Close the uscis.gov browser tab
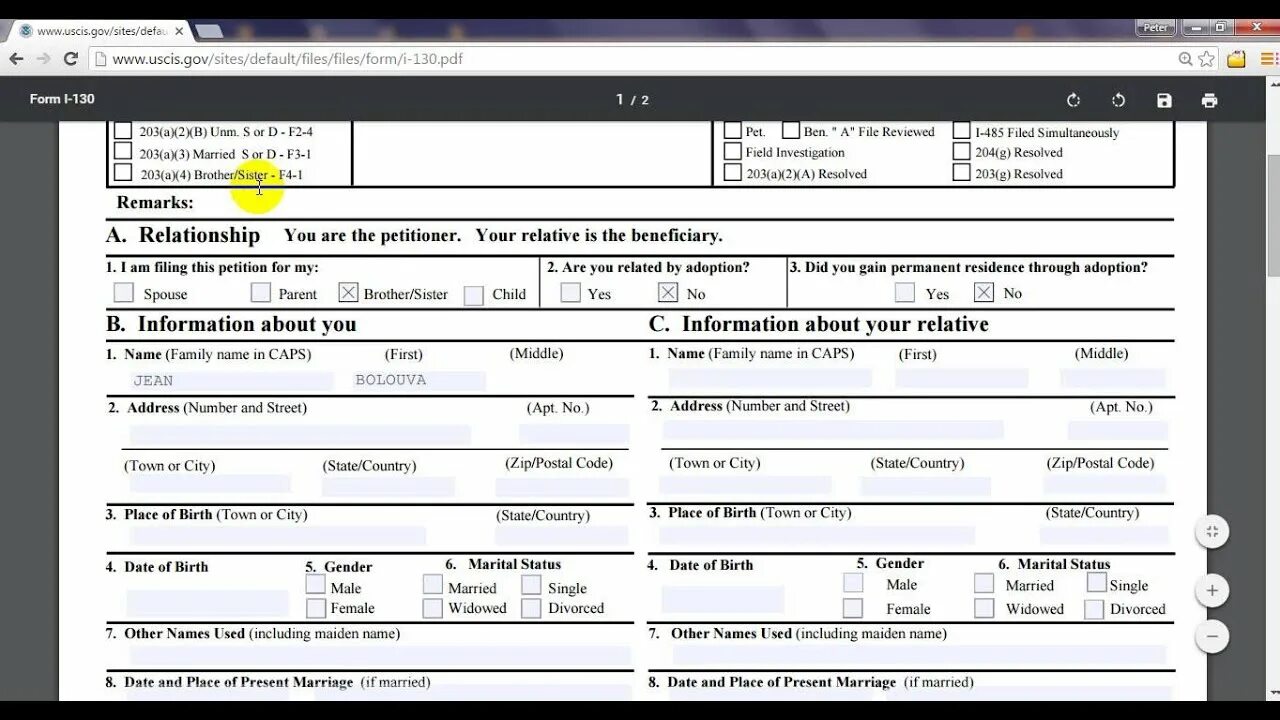The width and height of the screenshot is (1280, 720). pyautogui.click(x=179, y=31)
